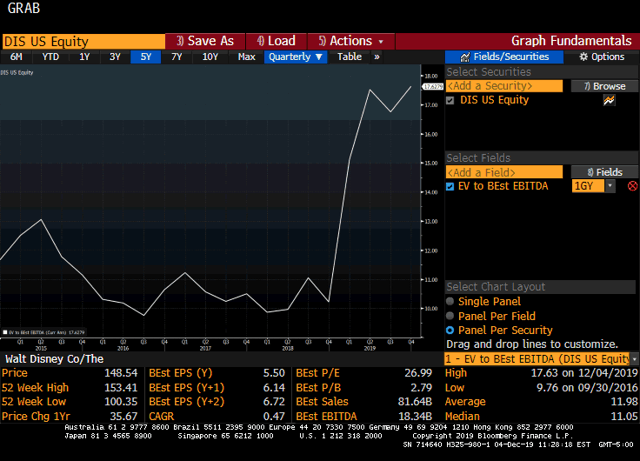Expand the 1GY period dropdown arrow
640x461 pixels.
(x=610, y=186)
